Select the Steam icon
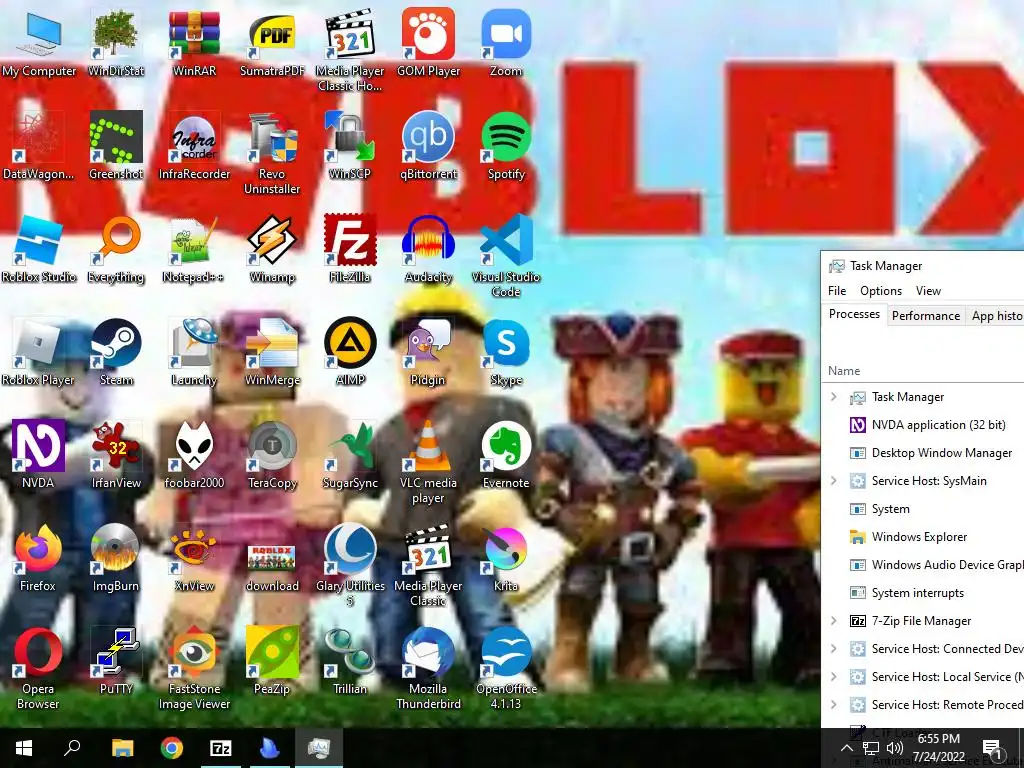Screen dimensions: 1024x768 pos(116,352)
